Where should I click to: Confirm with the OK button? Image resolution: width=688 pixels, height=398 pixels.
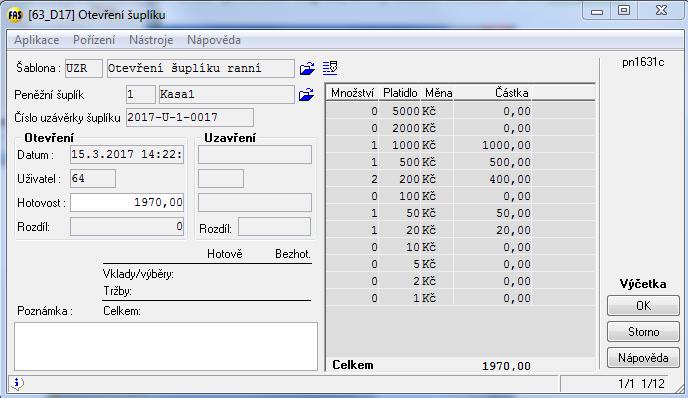tap(643, 305)
